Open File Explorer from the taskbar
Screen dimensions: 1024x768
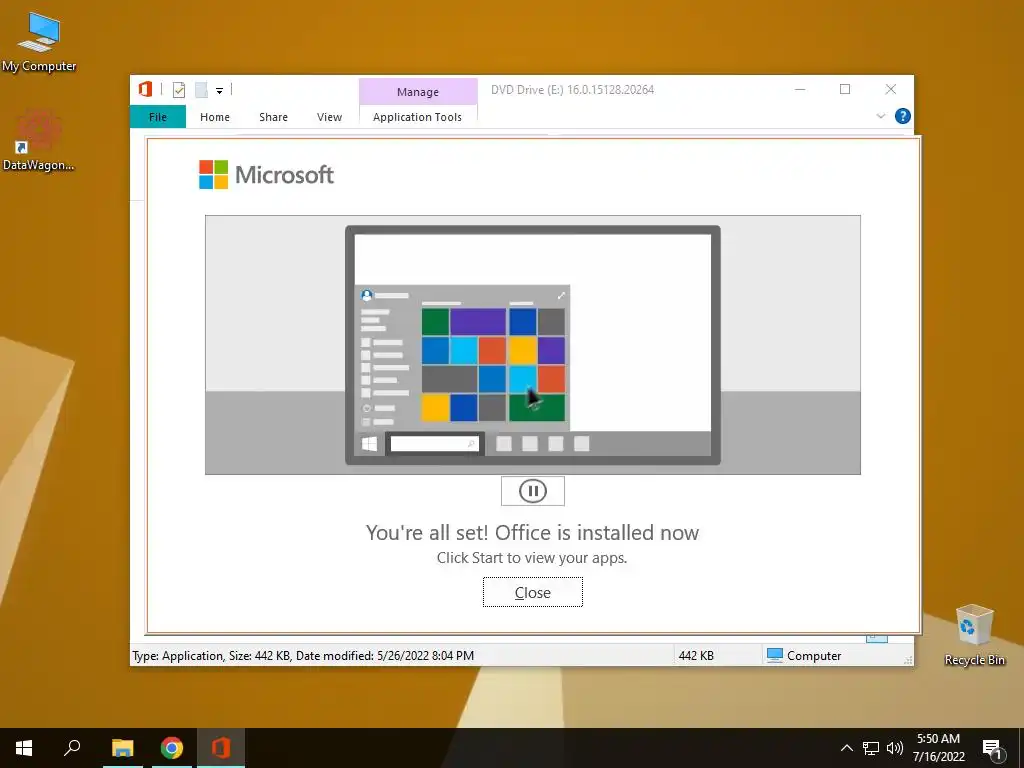(x=122, y=748)
